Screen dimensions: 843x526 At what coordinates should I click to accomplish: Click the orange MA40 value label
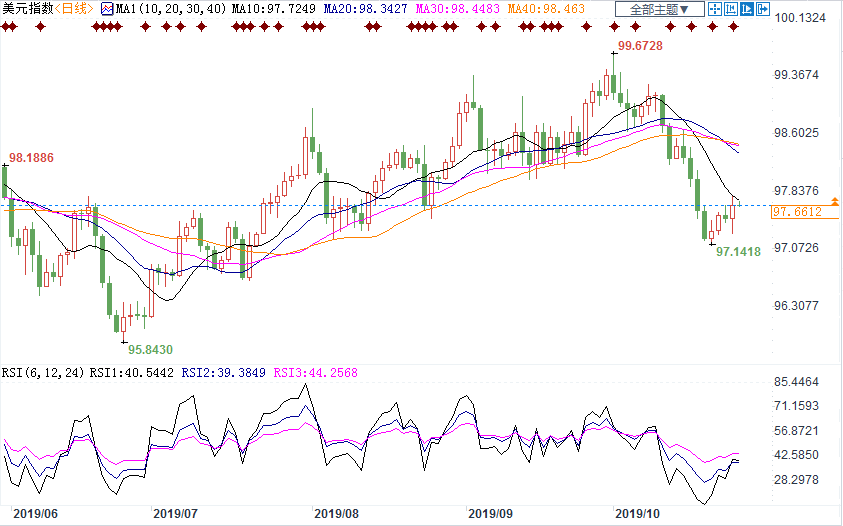(x=497, y=9)
